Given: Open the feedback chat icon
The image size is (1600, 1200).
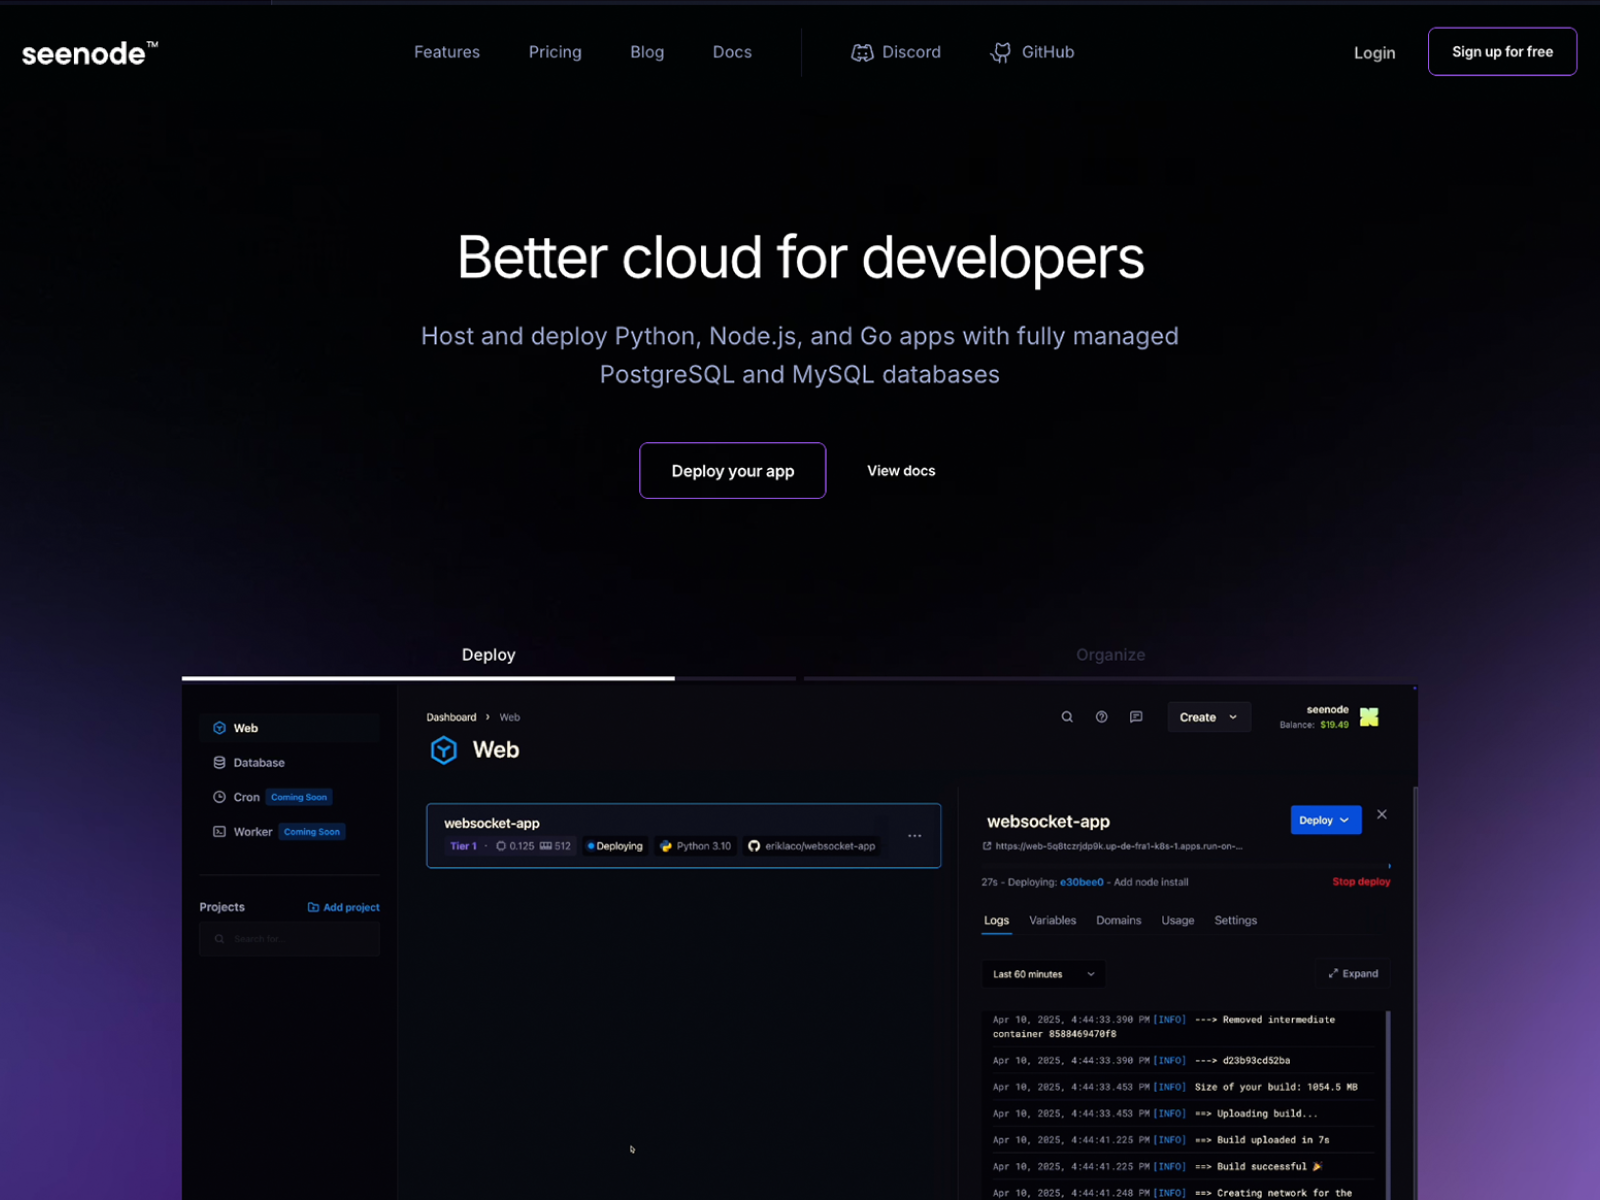Looking at the screenshot, I should pos(1136,717).
